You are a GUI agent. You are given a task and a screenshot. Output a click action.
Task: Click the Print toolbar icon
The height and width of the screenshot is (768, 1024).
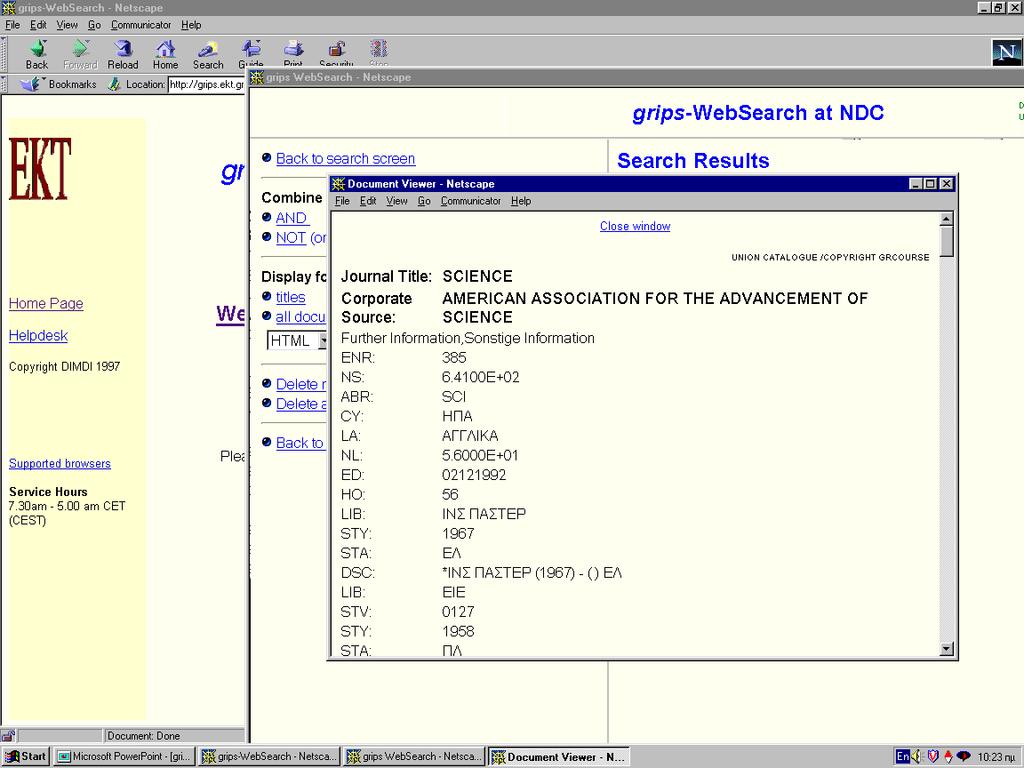click(293, 54)
